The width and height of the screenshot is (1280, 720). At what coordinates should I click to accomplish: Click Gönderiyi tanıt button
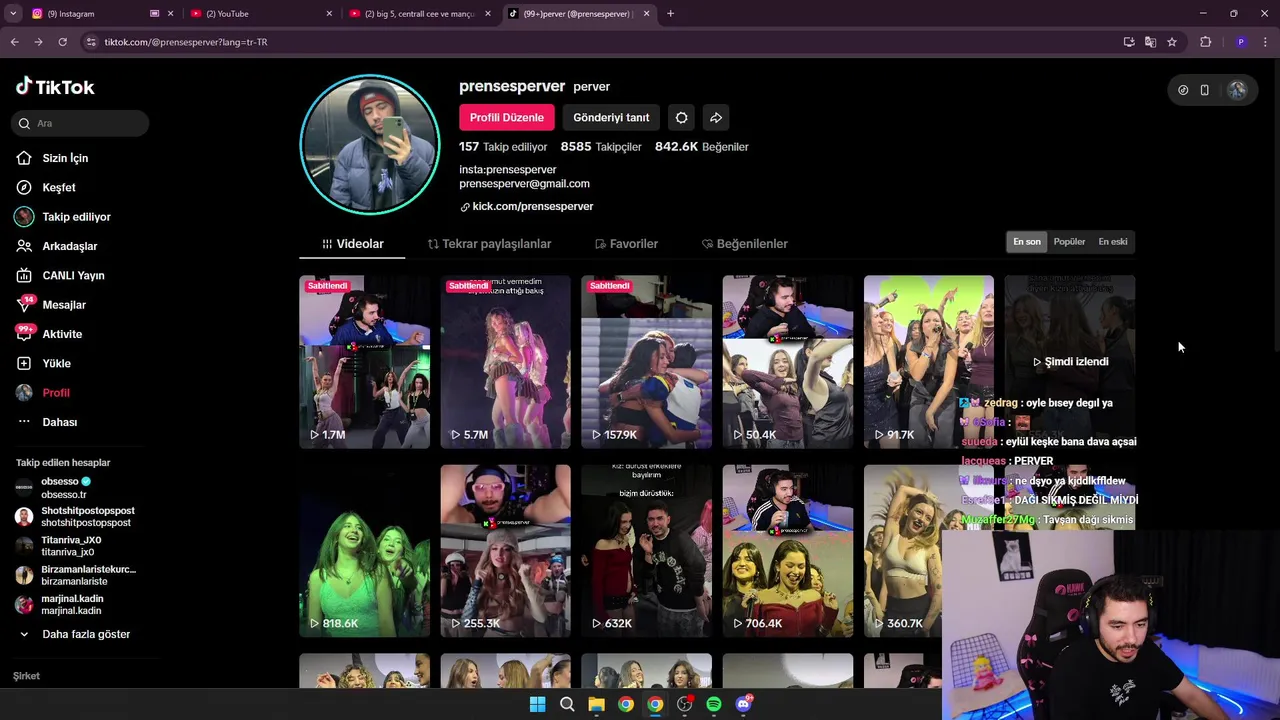(x=611, y=117)
